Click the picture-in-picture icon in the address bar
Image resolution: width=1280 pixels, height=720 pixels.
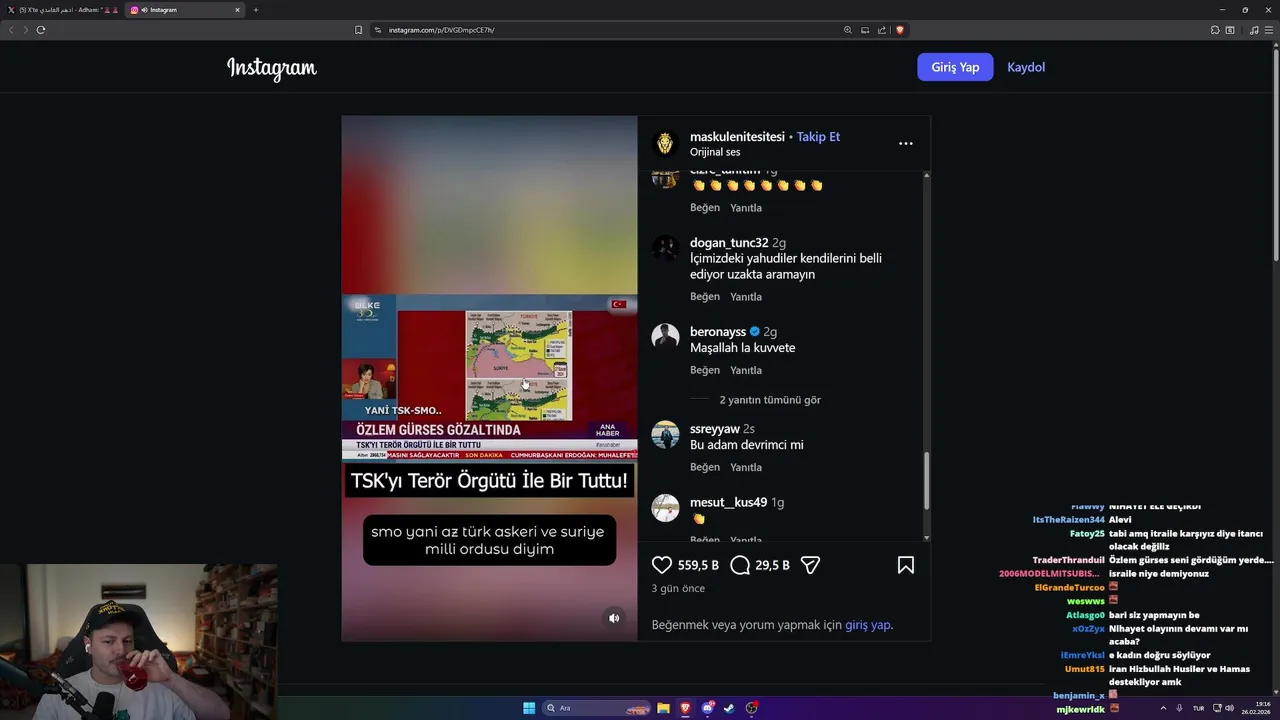tap(865, 30)
